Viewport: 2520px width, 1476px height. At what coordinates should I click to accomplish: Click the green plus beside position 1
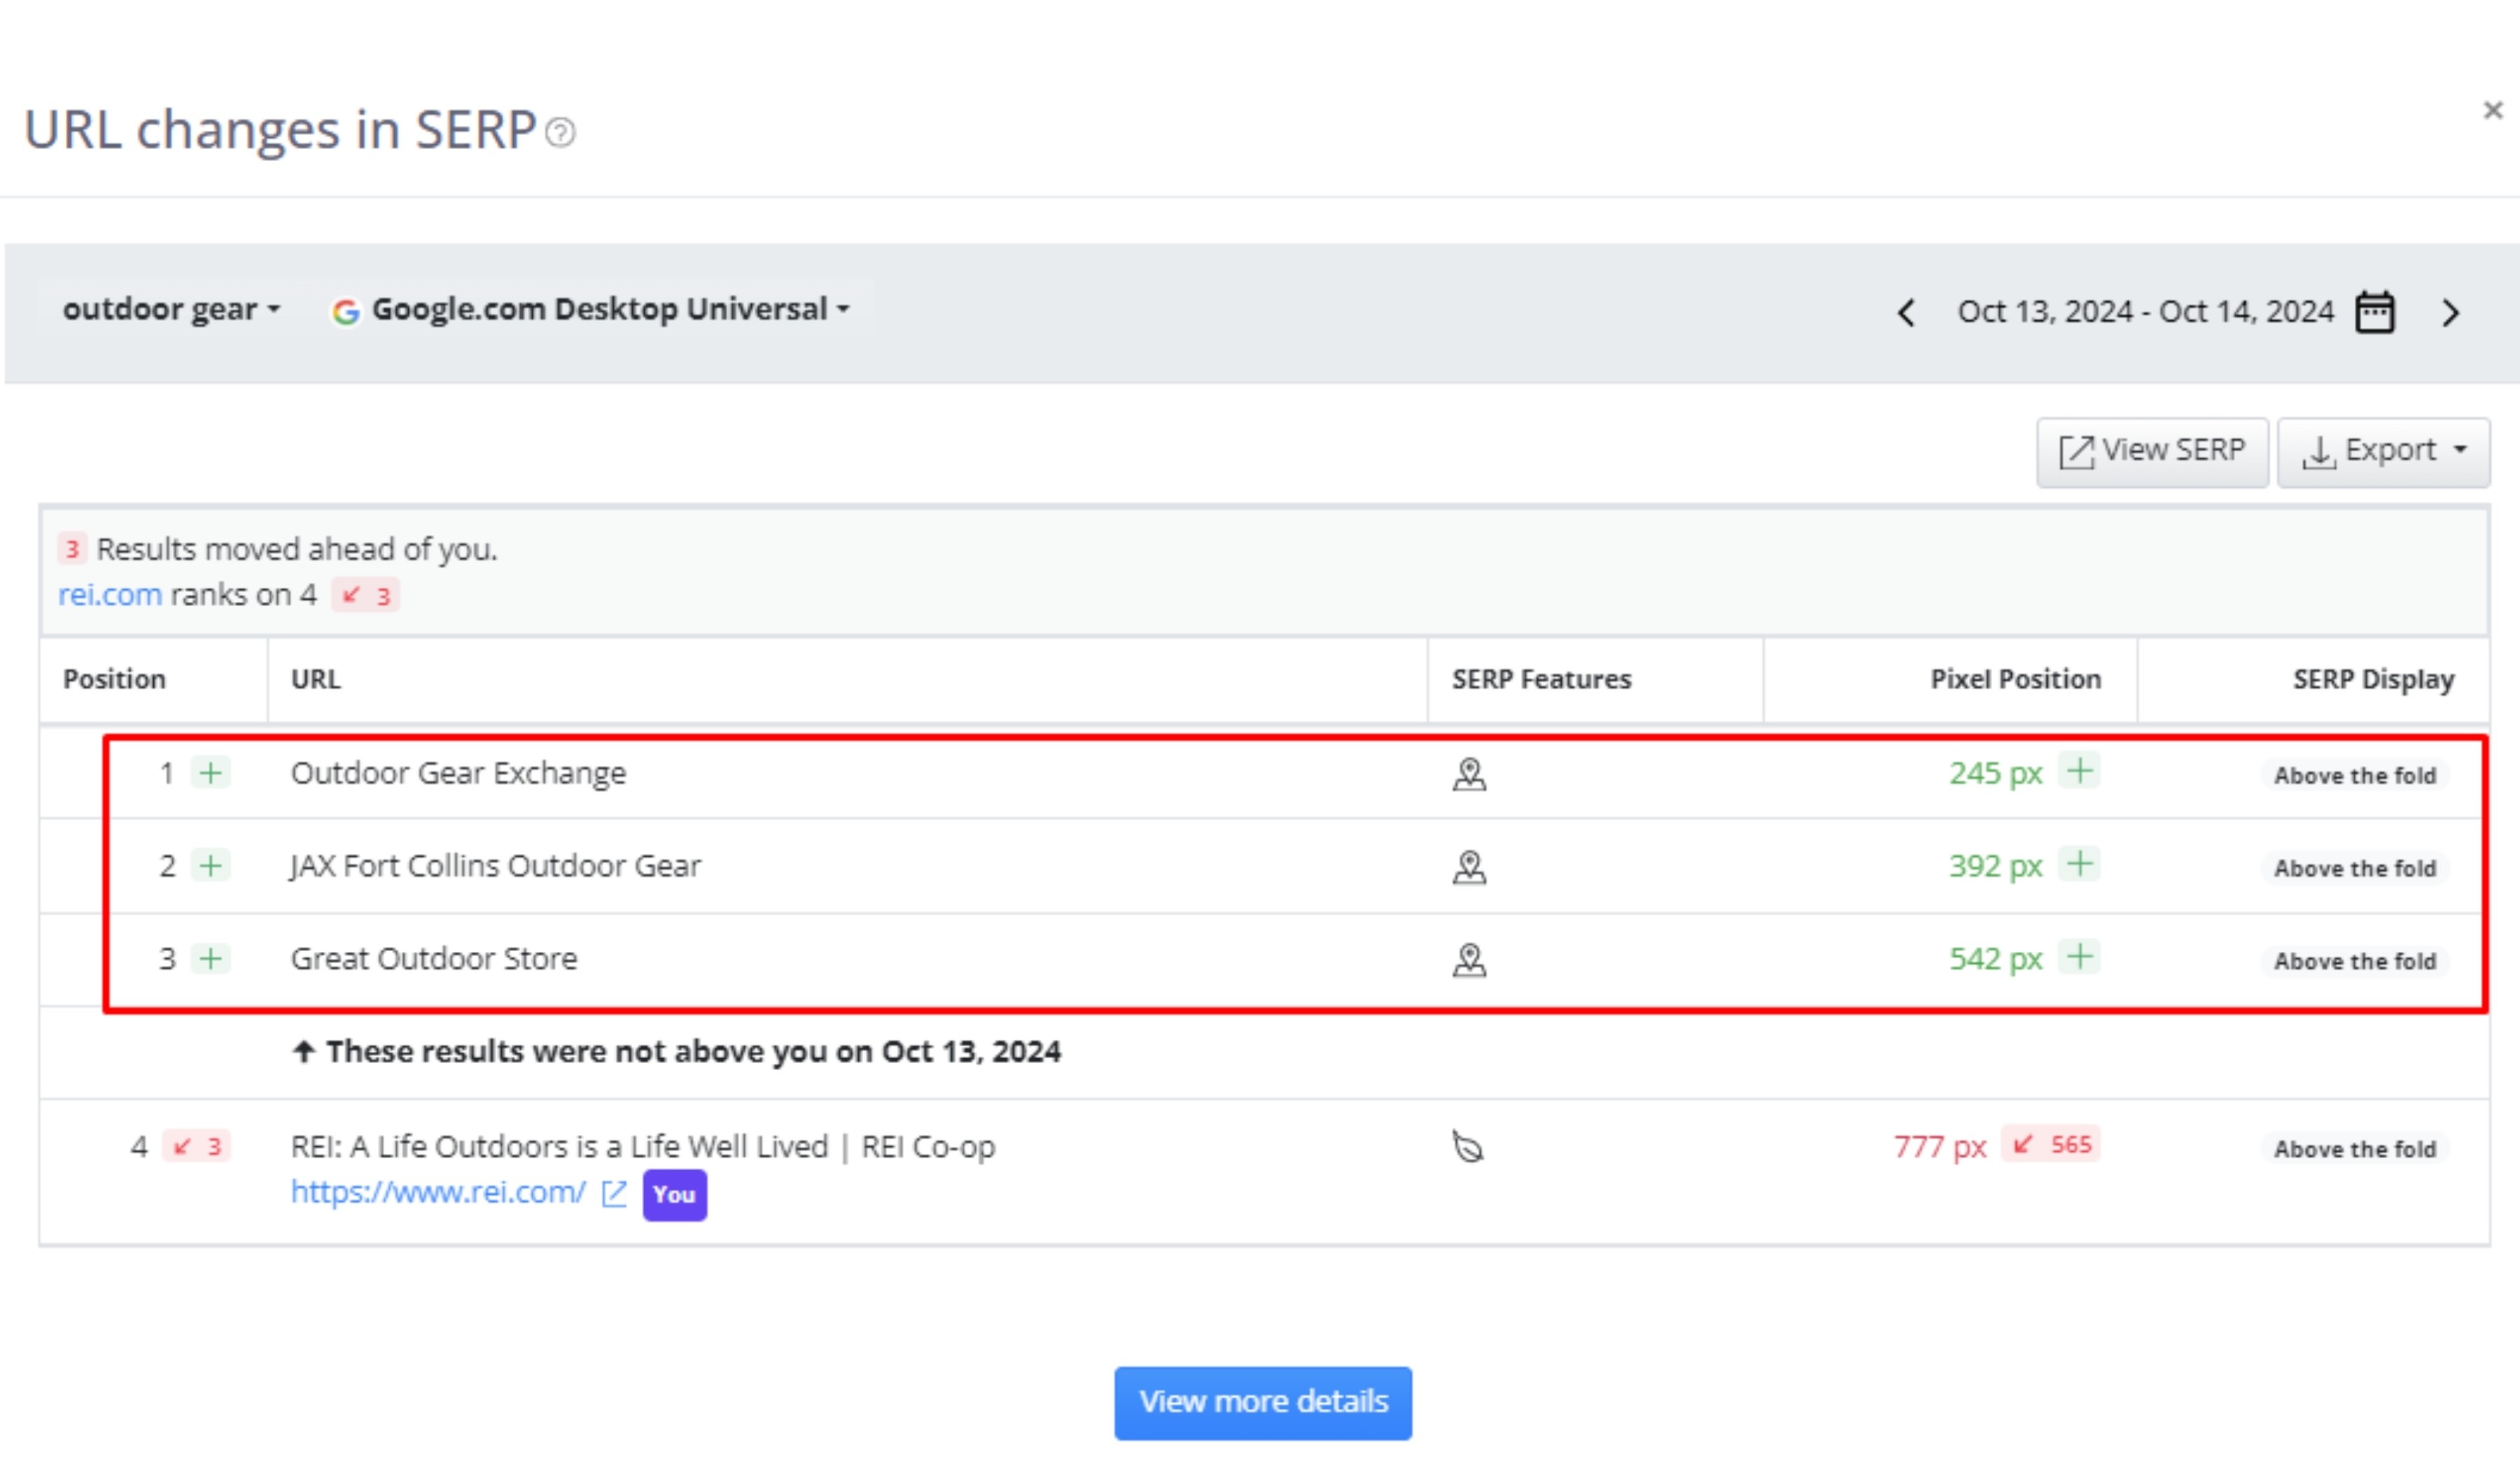coord(211,772)
